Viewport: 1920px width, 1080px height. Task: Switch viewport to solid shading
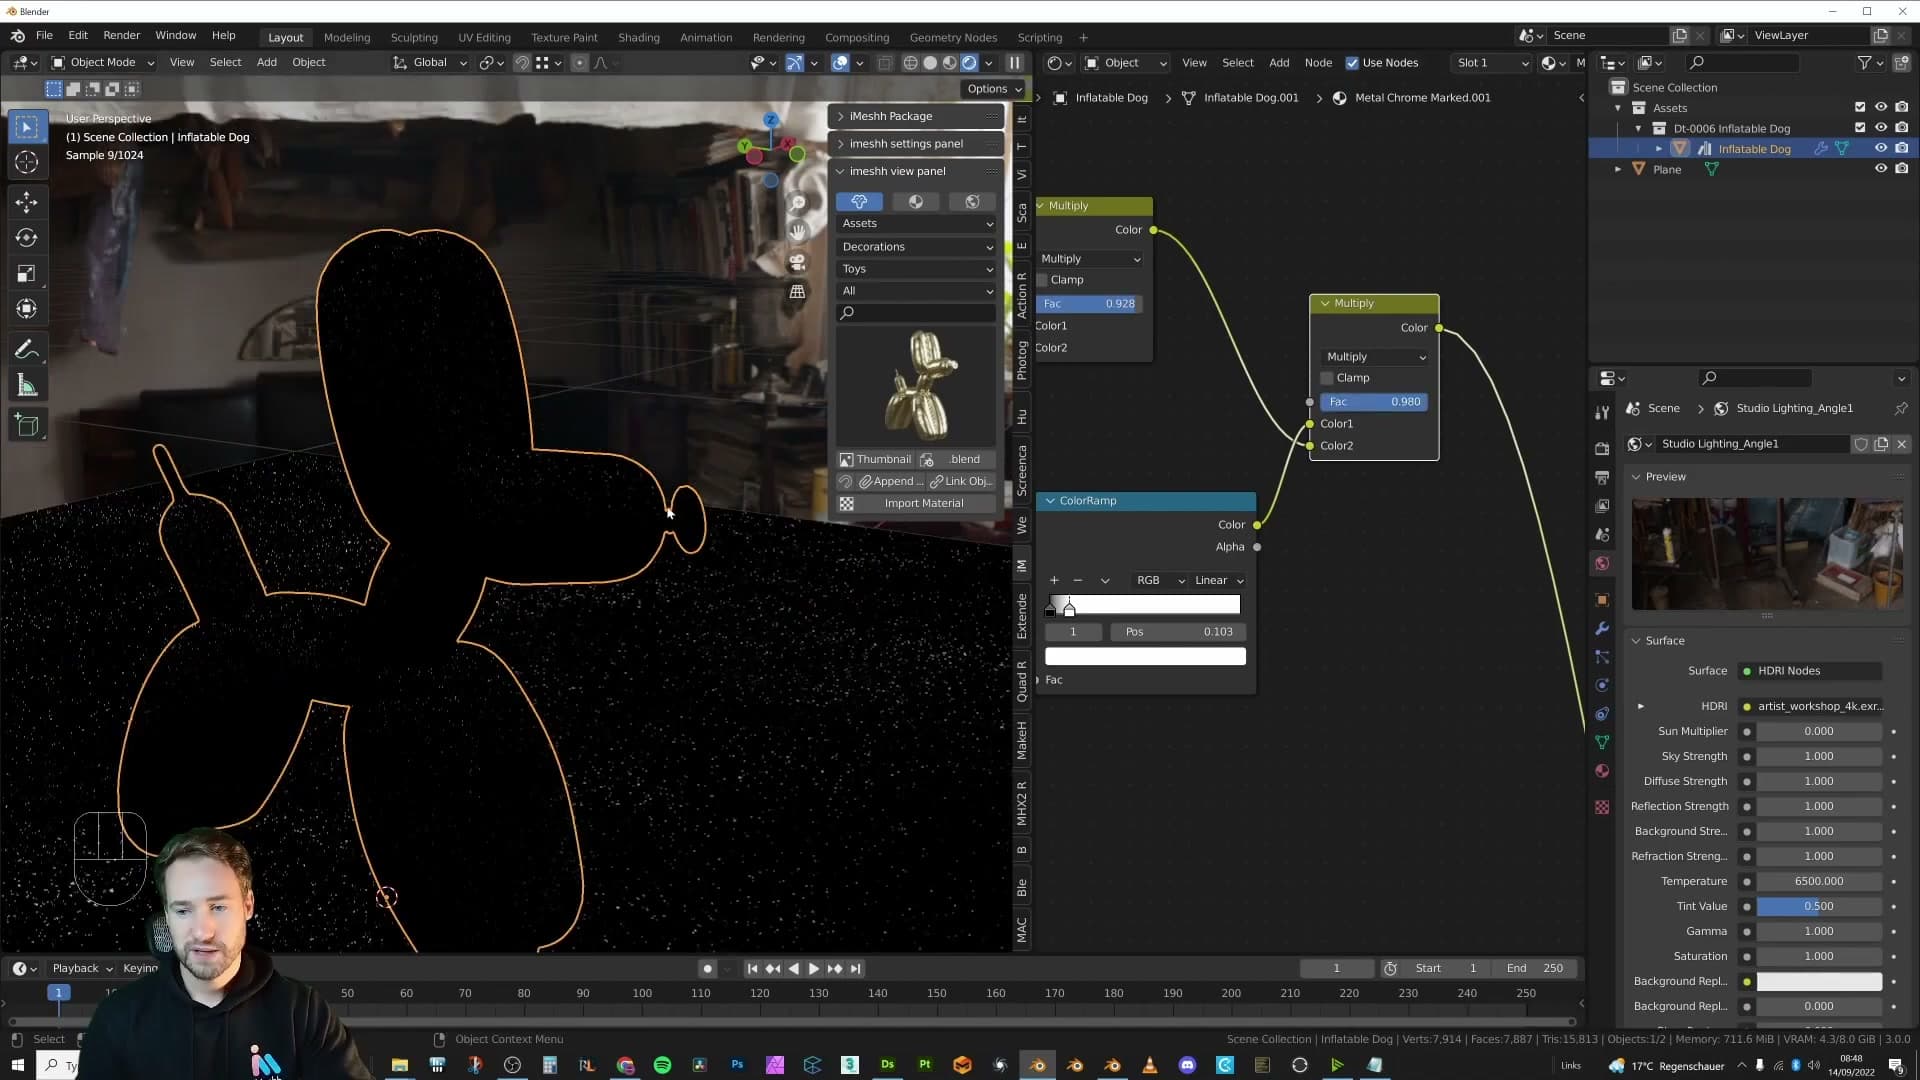pos(930,62)
